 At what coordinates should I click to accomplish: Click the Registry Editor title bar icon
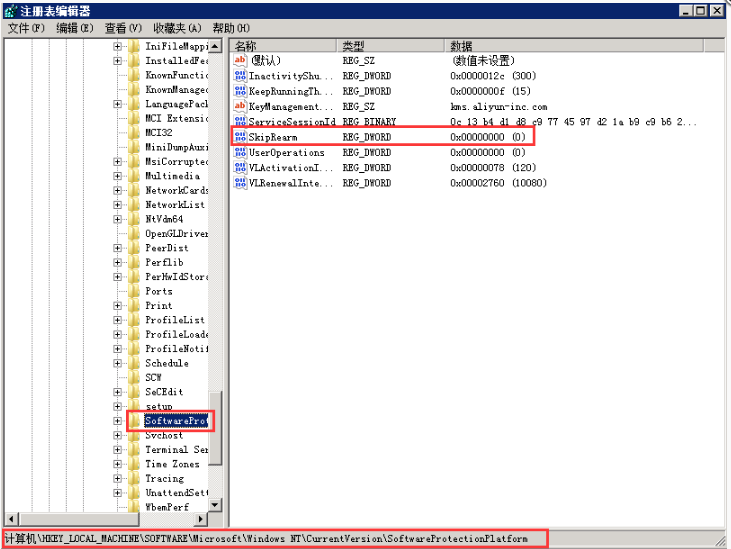point(10,10)
